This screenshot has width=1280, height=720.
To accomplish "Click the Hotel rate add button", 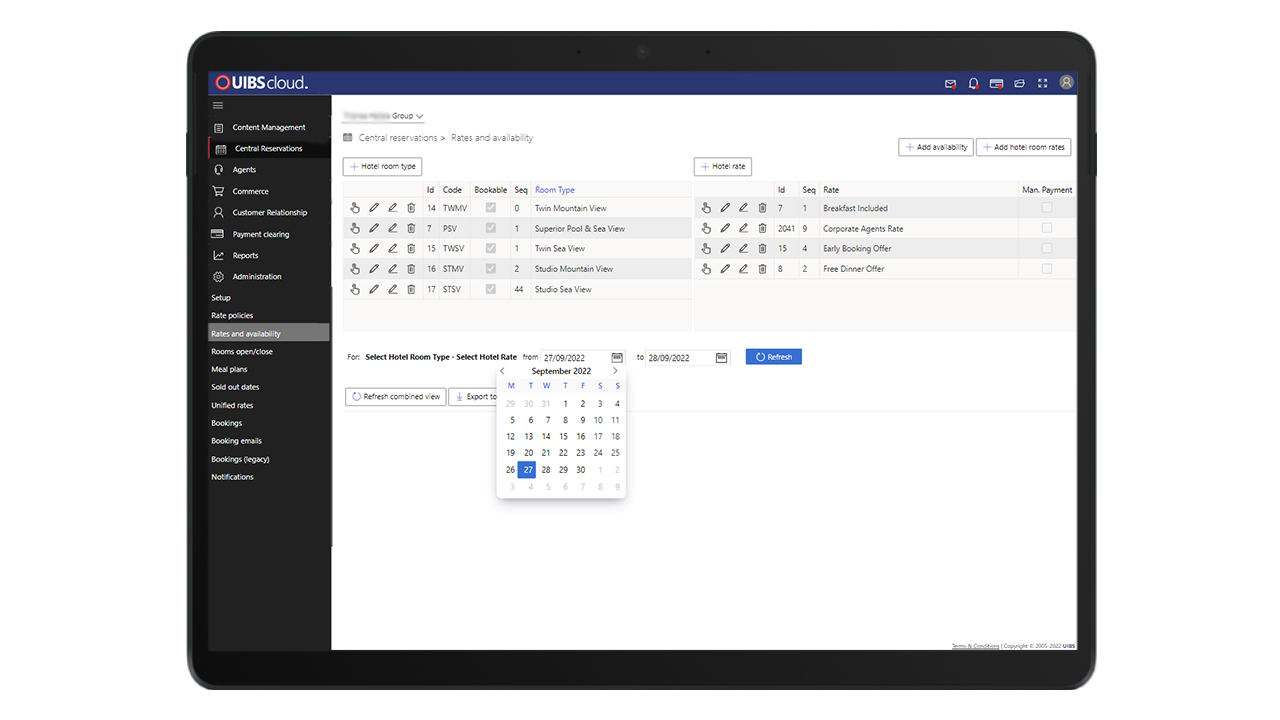I will coord(723,166).
